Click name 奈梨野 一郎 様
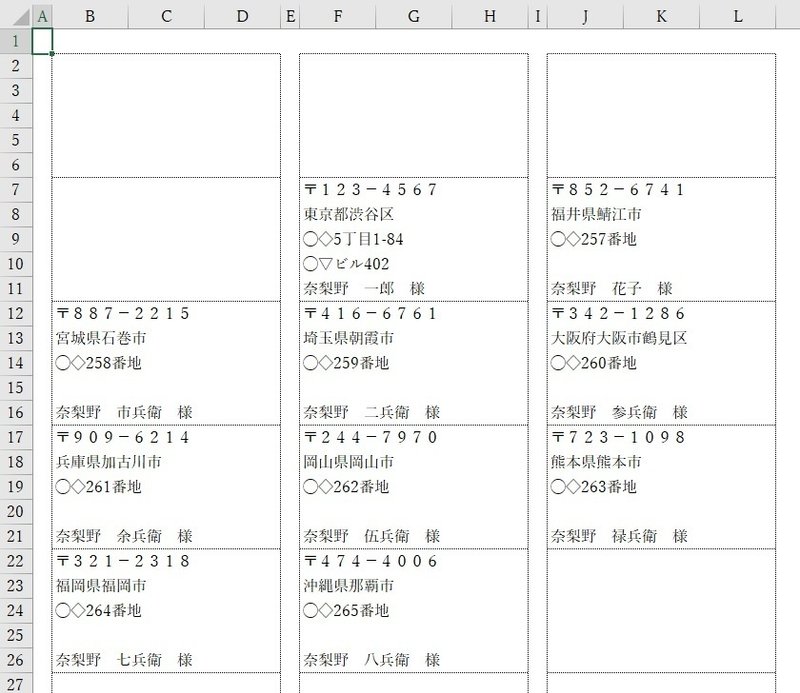The image size is (800, 693). (x=364, y=289)
